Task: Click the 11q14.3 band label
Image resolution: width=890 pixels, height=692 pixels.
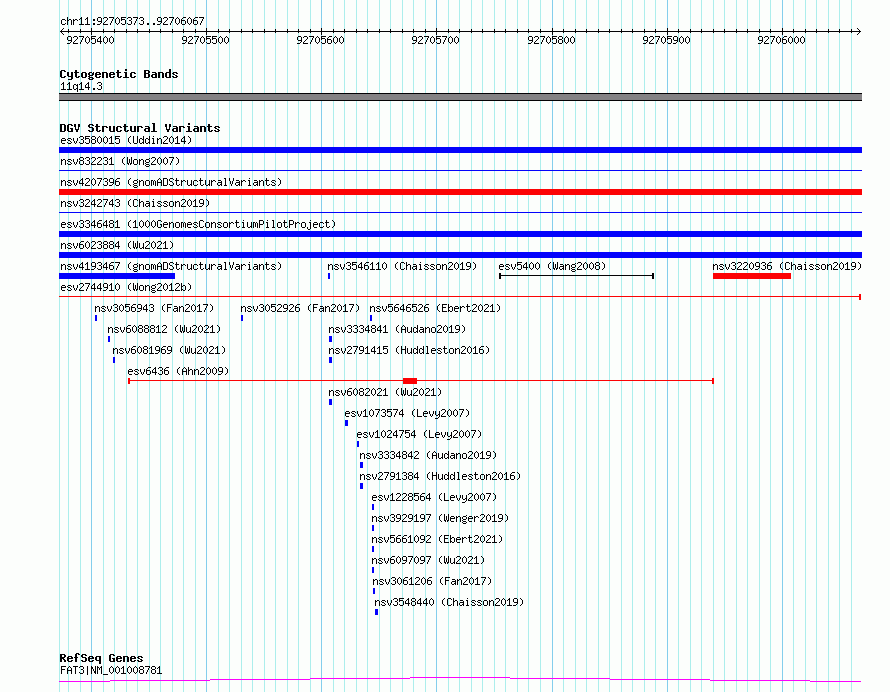Action: click(x=81, y=86)
